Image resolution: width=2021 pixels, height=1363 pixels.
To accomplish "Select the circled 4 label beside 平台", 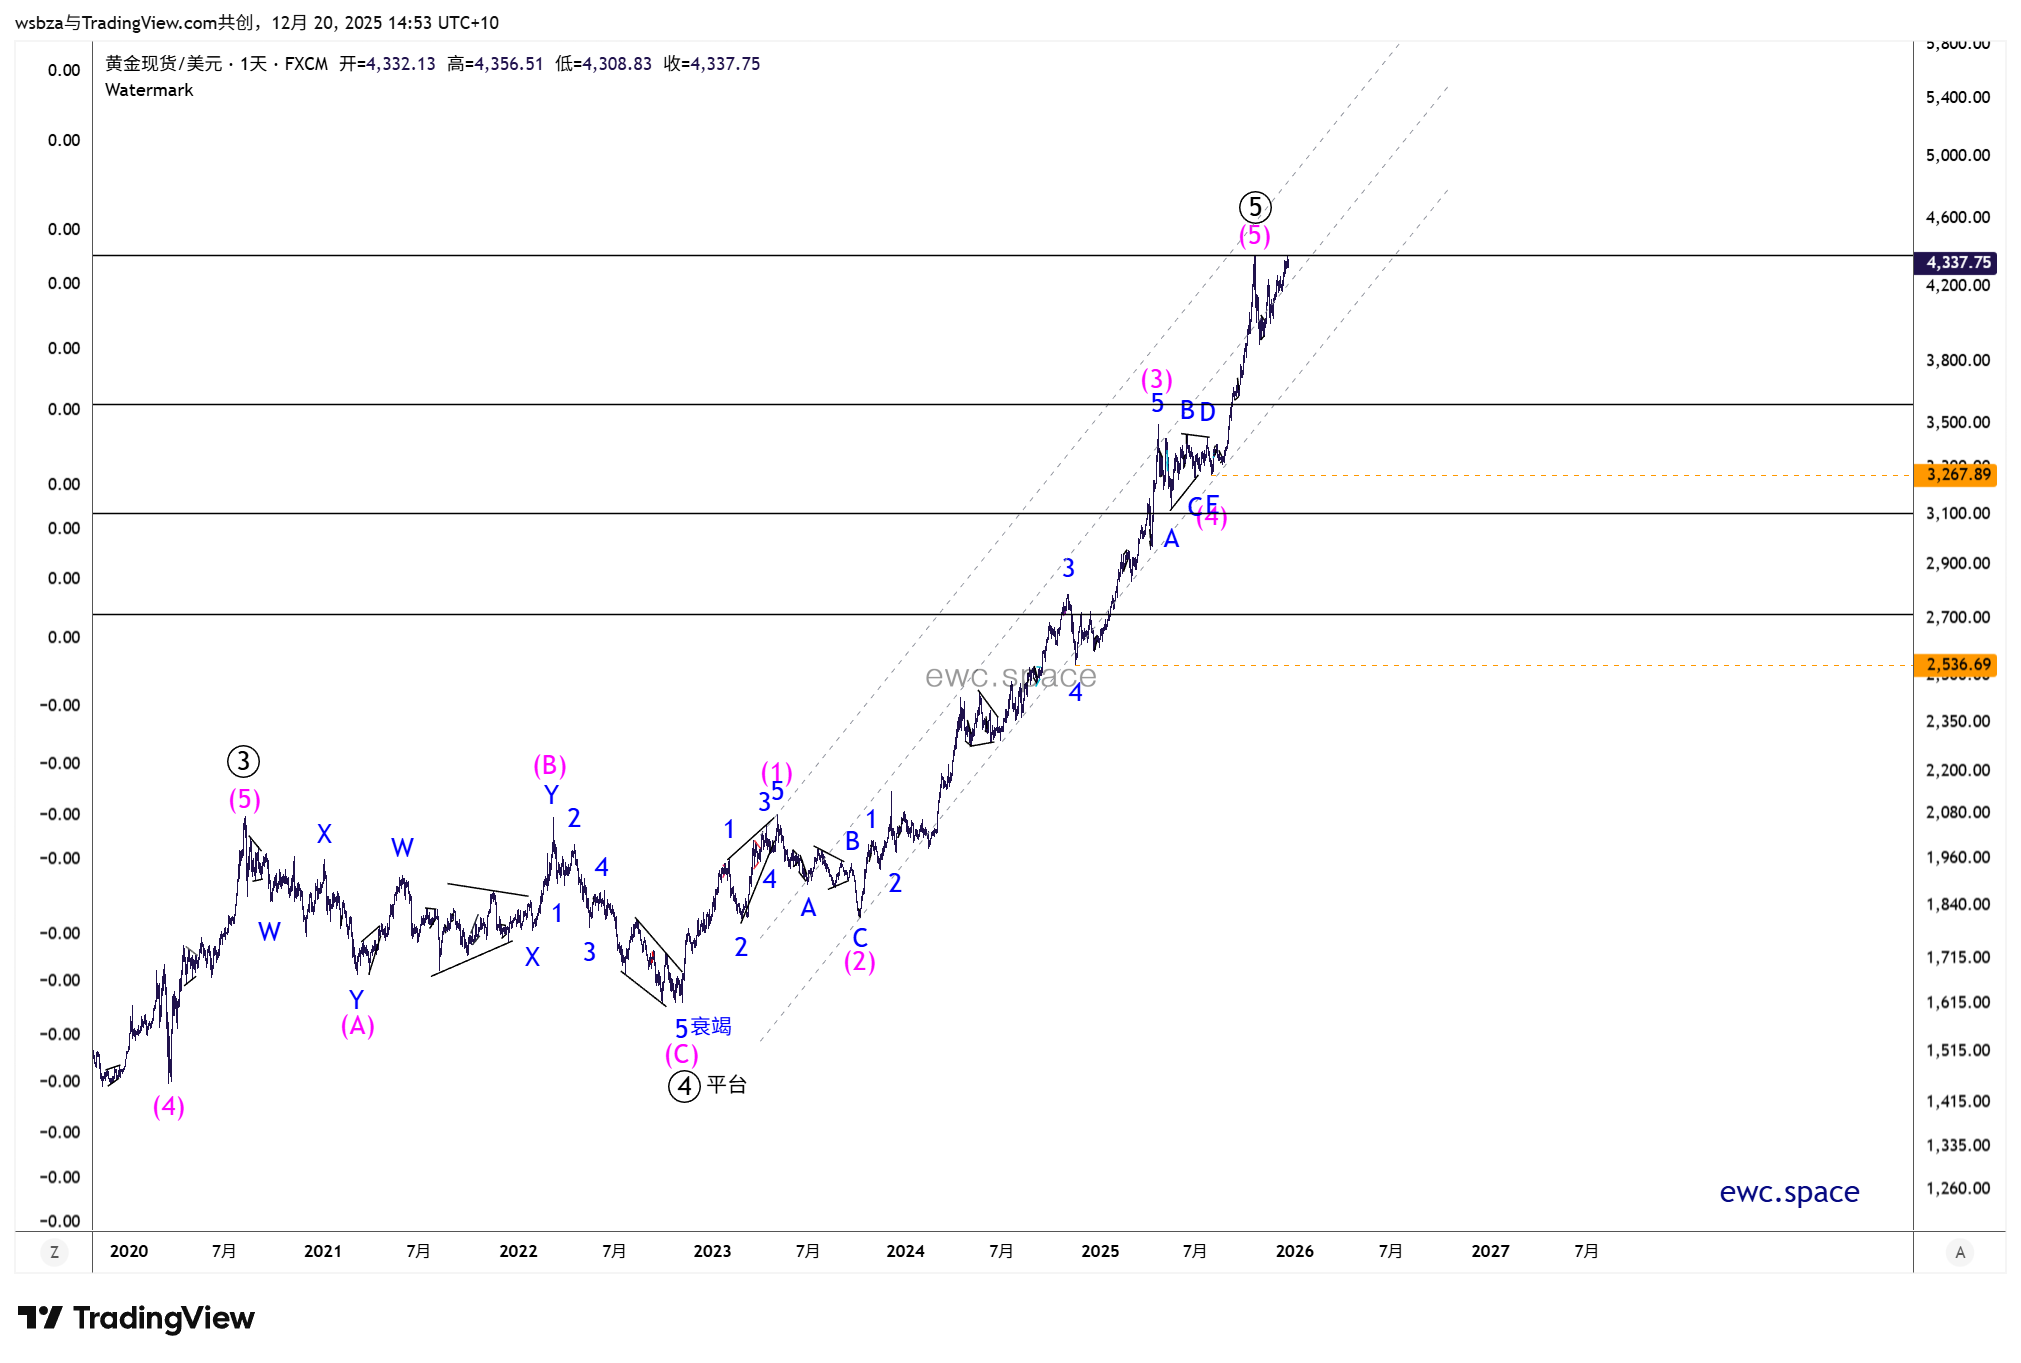I will coord(684,1086).
